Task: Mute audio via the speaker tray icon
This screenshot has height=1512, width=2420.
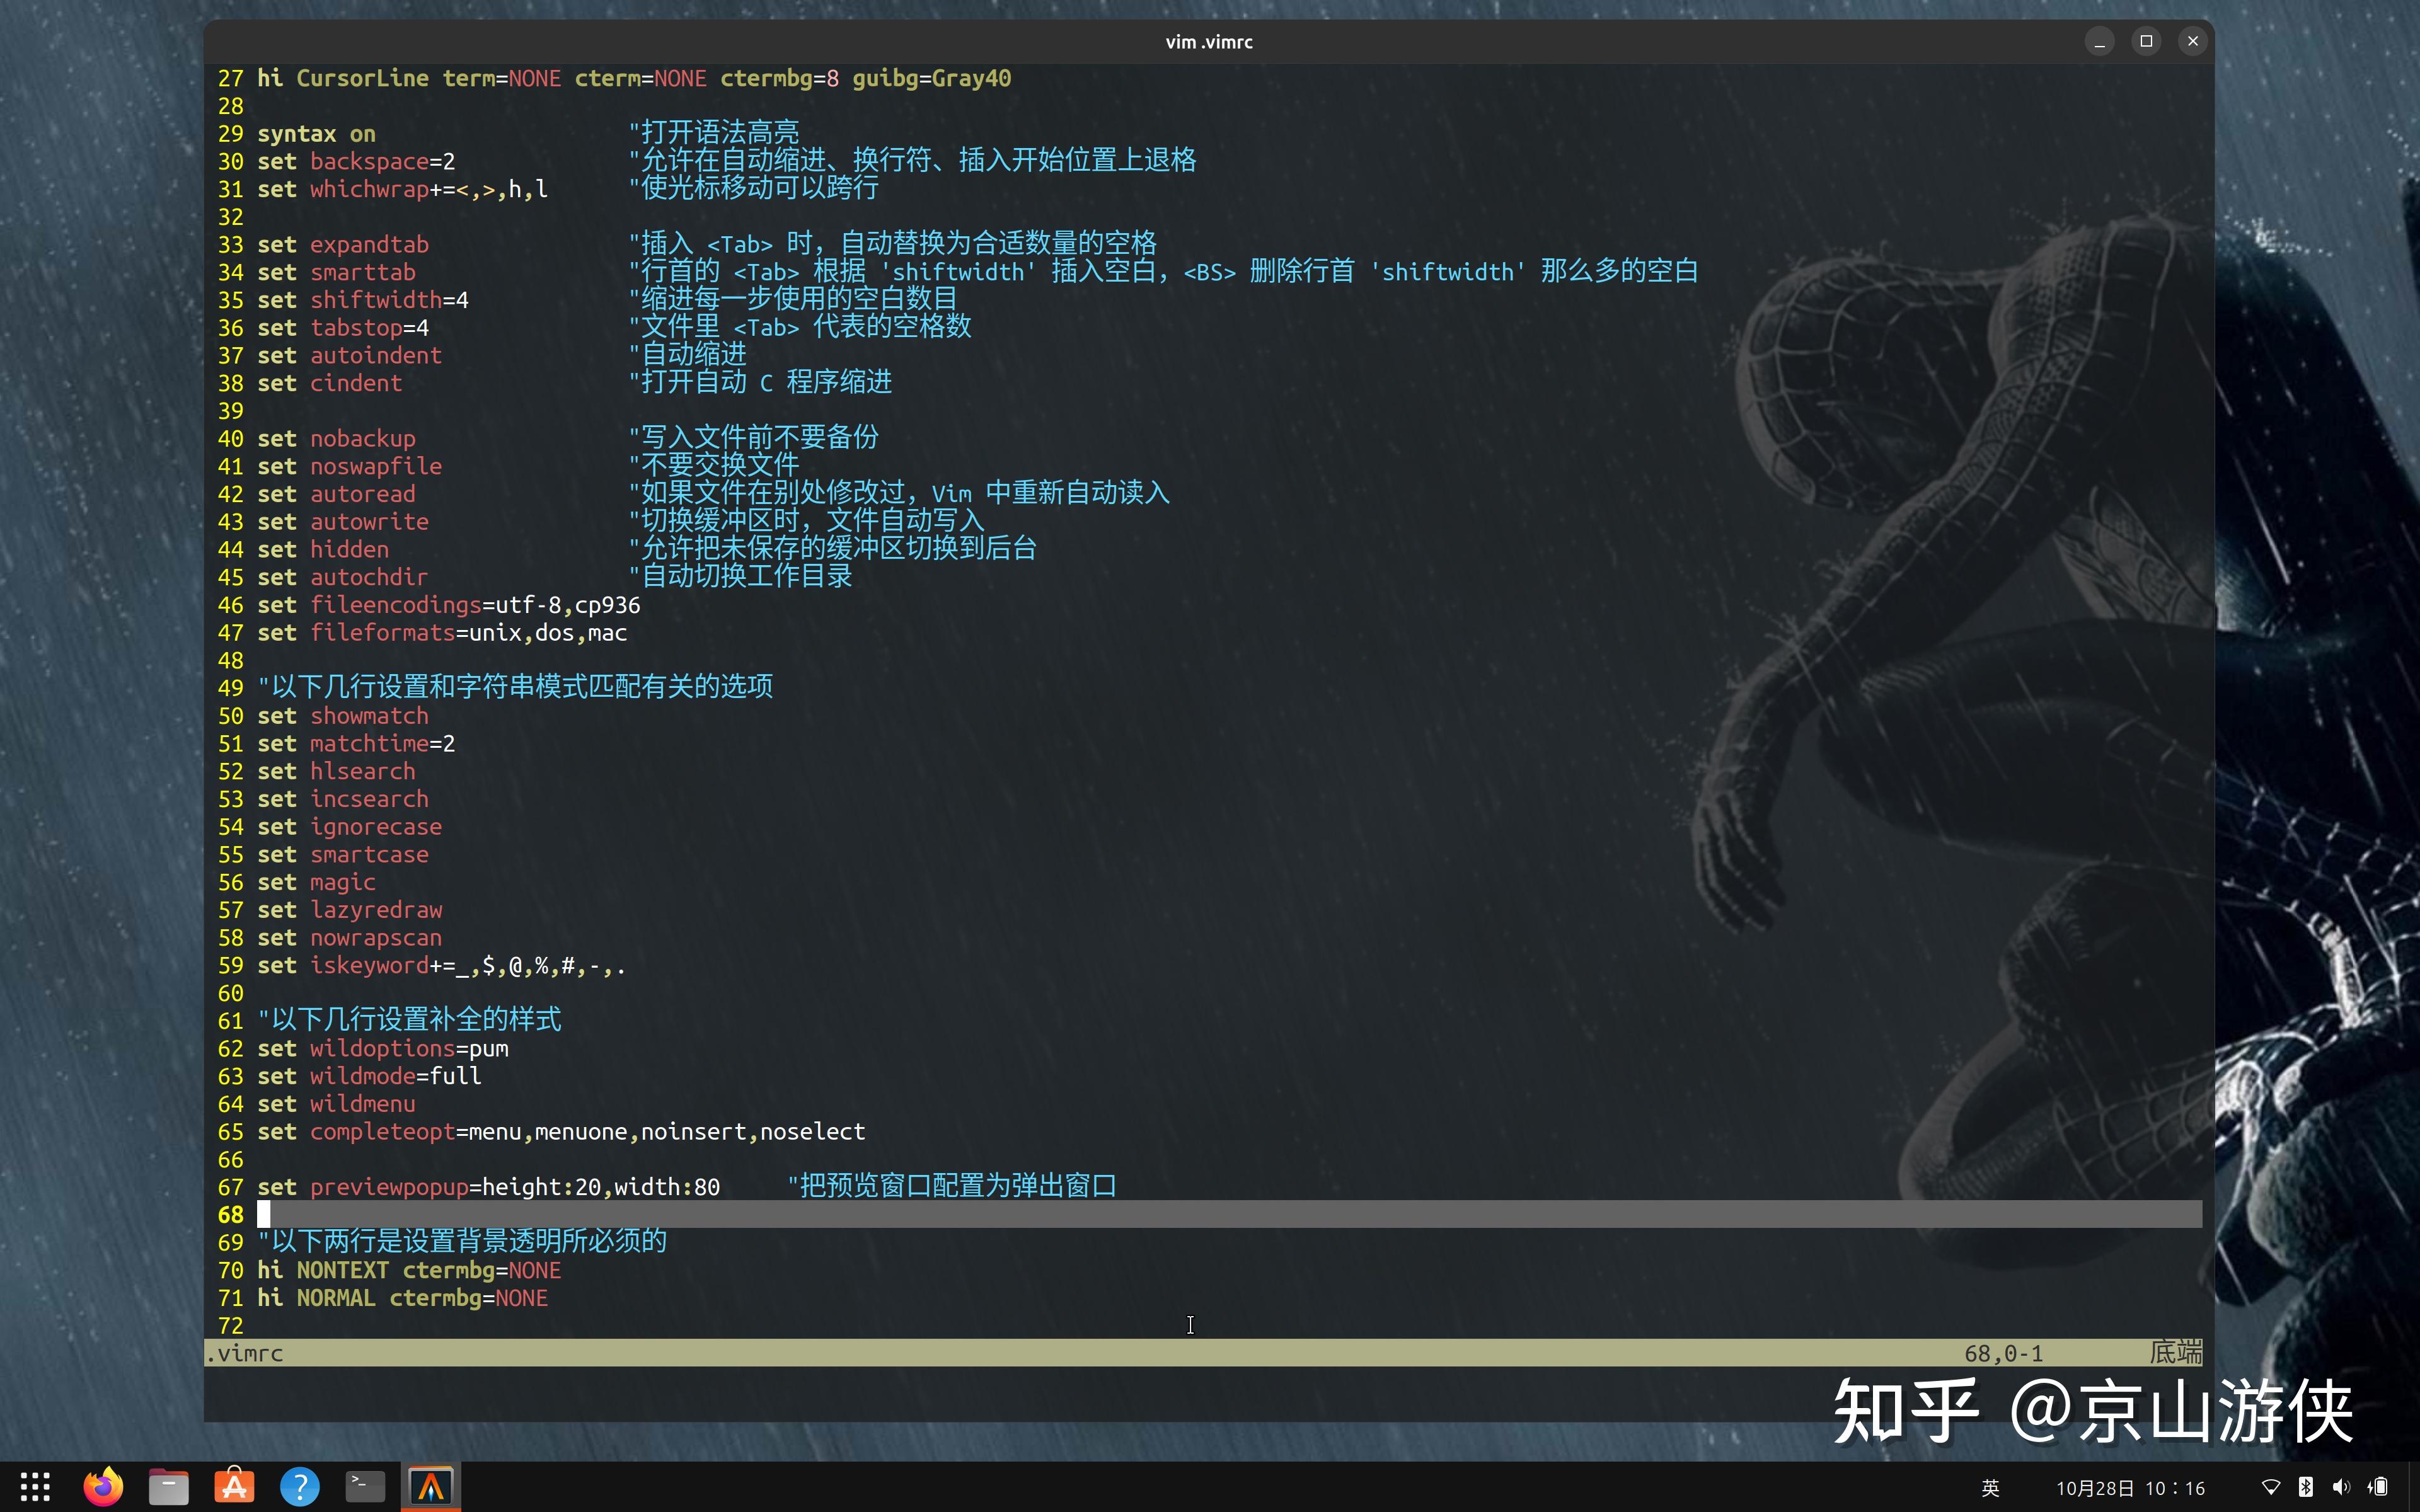Action: pos(2343,1486)
